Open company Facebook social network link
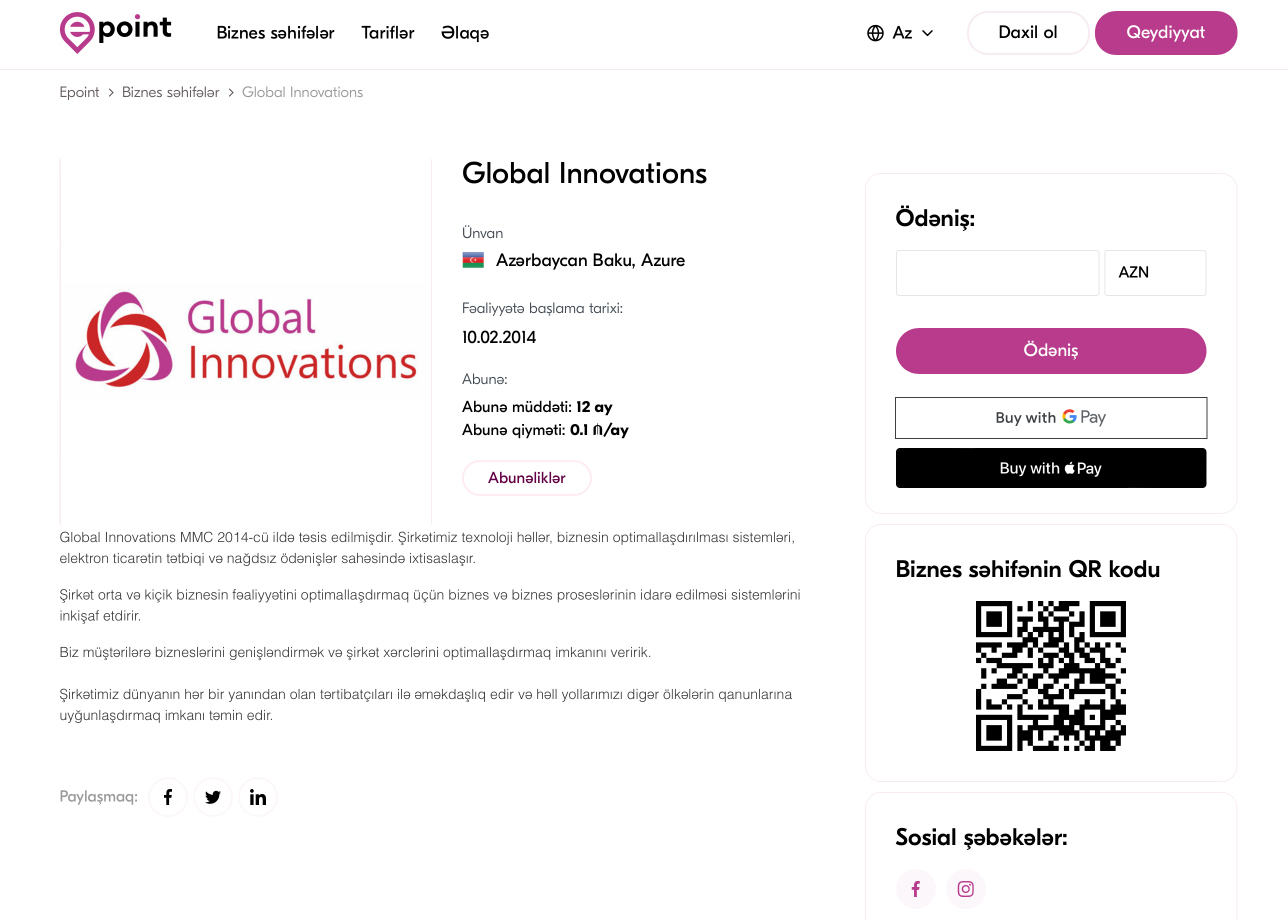The image size is (1288, 920). [915, 889]
